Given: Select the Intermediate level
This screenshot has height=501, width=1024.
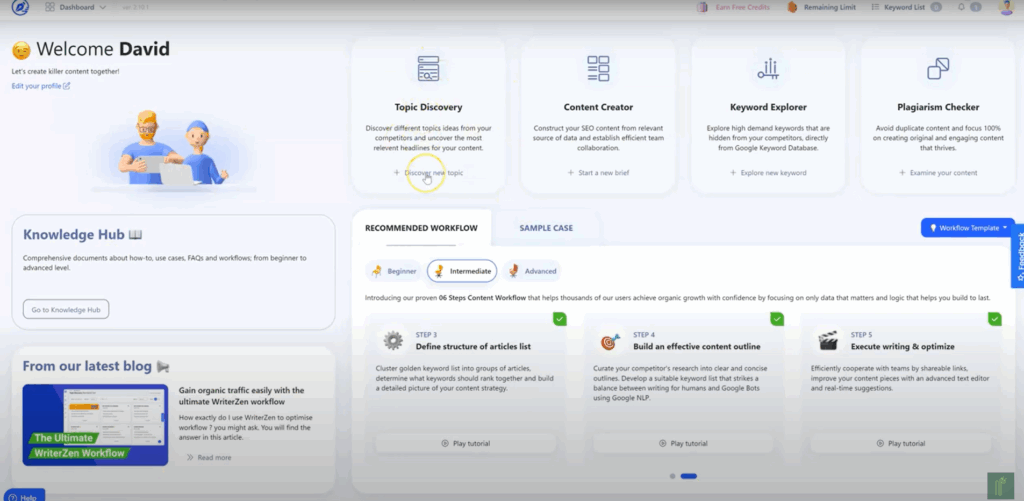Looking at the screenshot, I should tap(462, 271).
